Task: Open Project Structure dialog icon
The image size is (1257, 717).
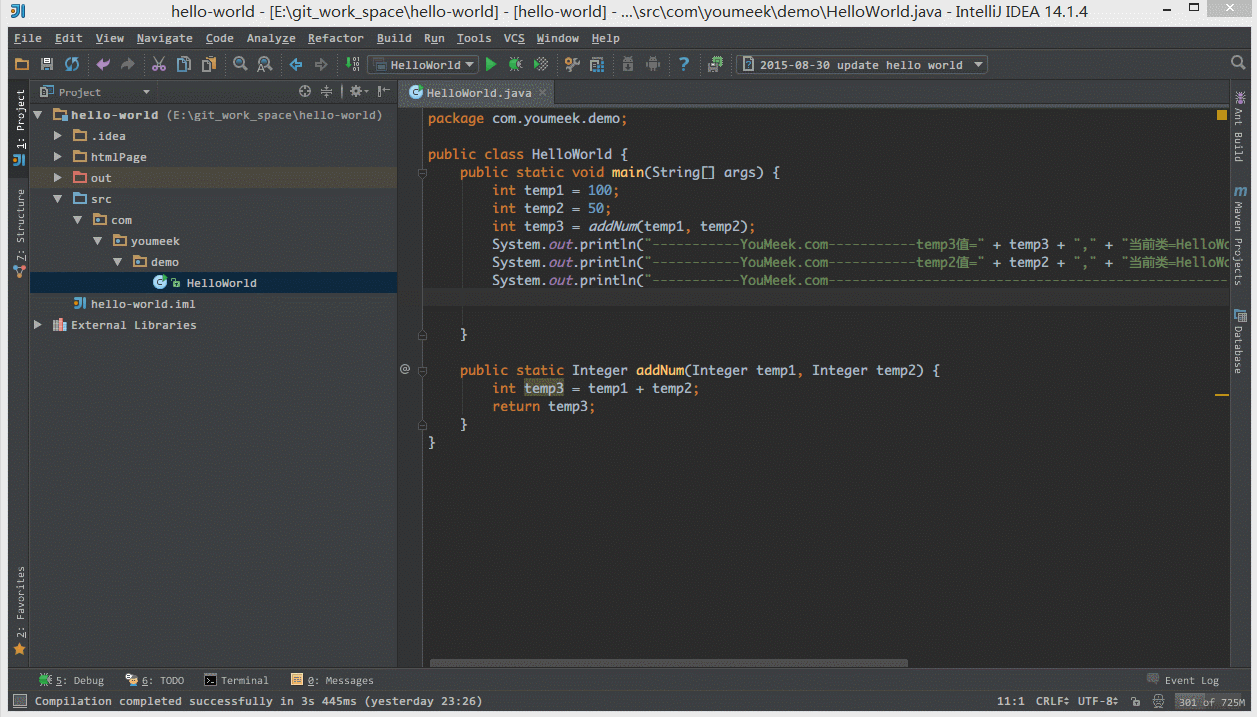Action: click(x=596, y=63)
